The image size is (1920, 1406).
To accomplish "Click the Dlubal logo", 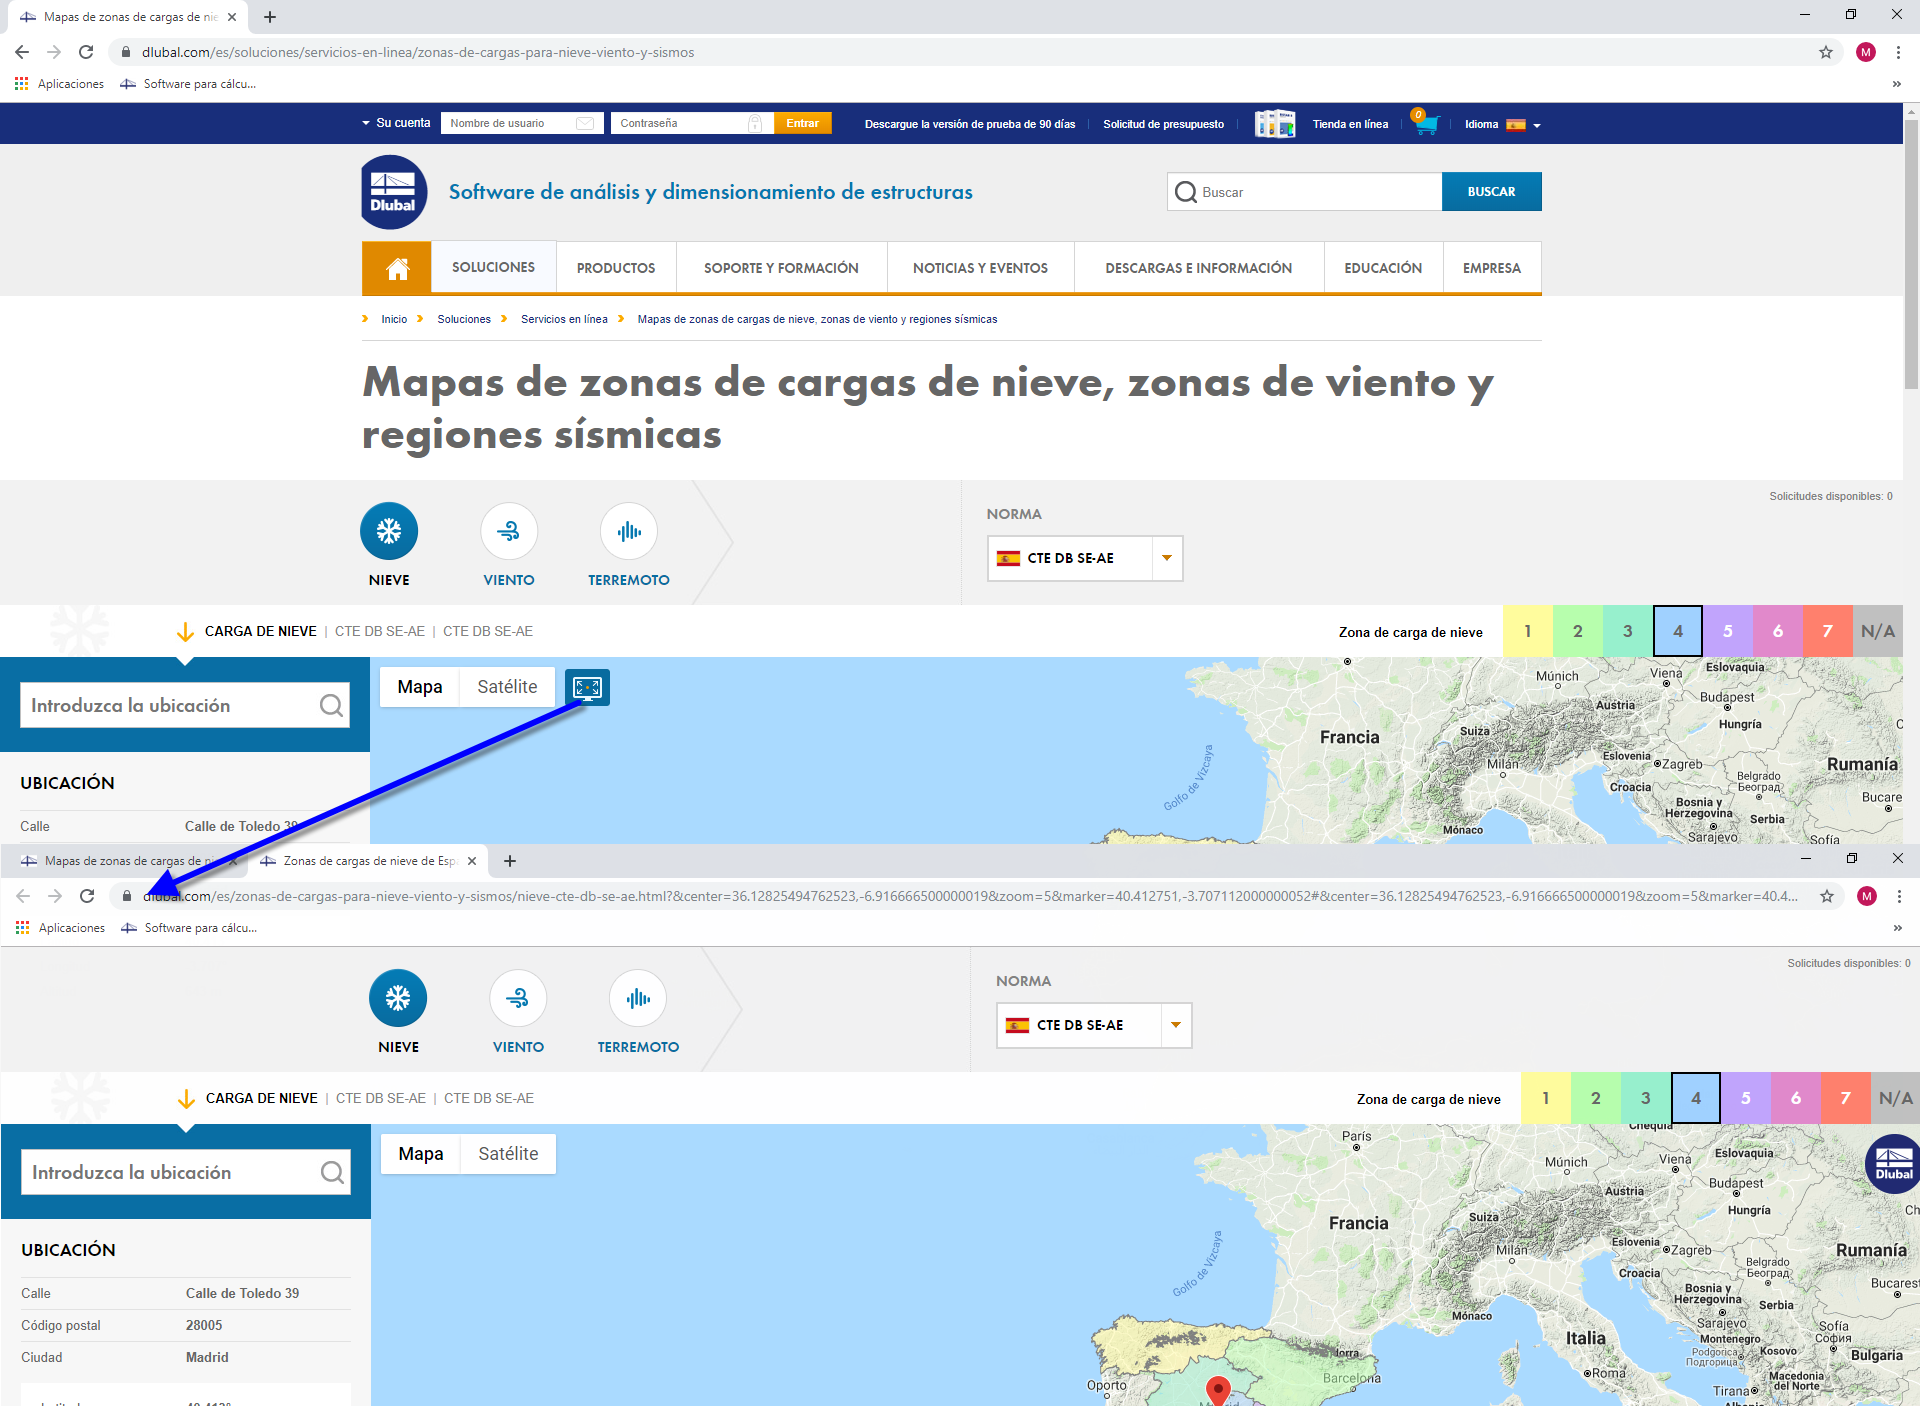I will (391, 191).
